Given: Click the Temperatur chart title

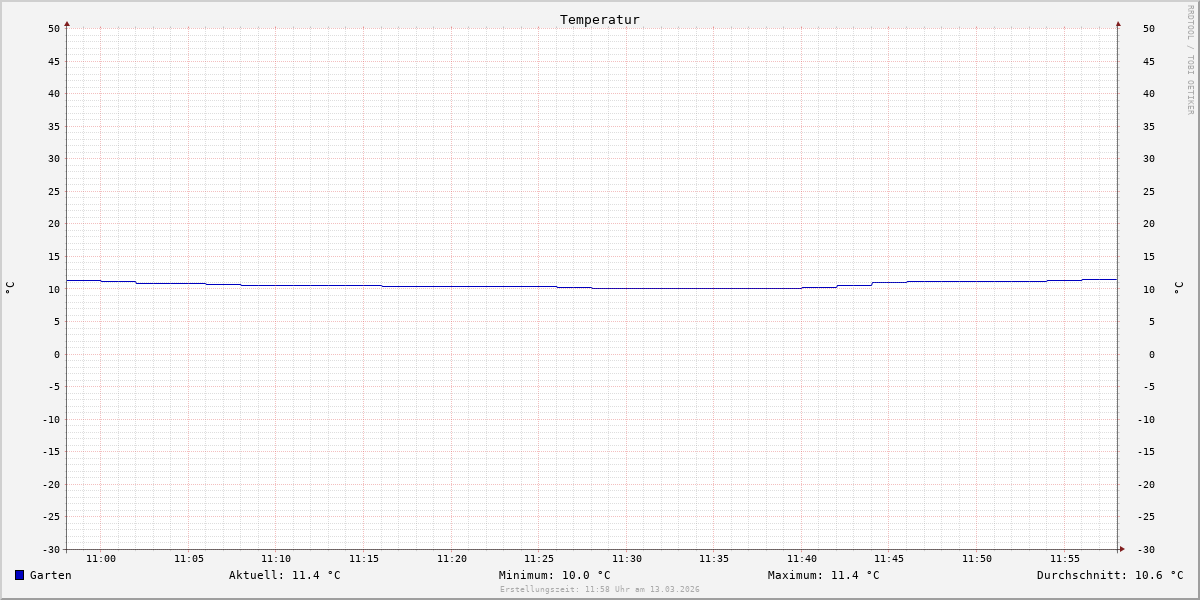Looking at the screenshot, I should [x=600, y=19].
